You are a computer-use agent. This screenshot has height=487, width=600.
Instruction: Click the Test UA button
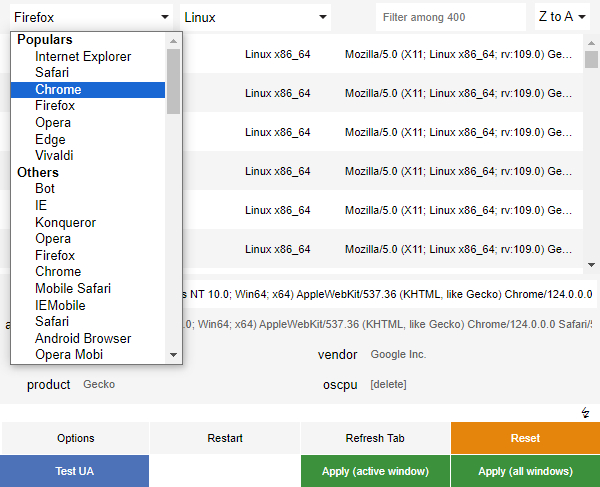pos(74,471)
